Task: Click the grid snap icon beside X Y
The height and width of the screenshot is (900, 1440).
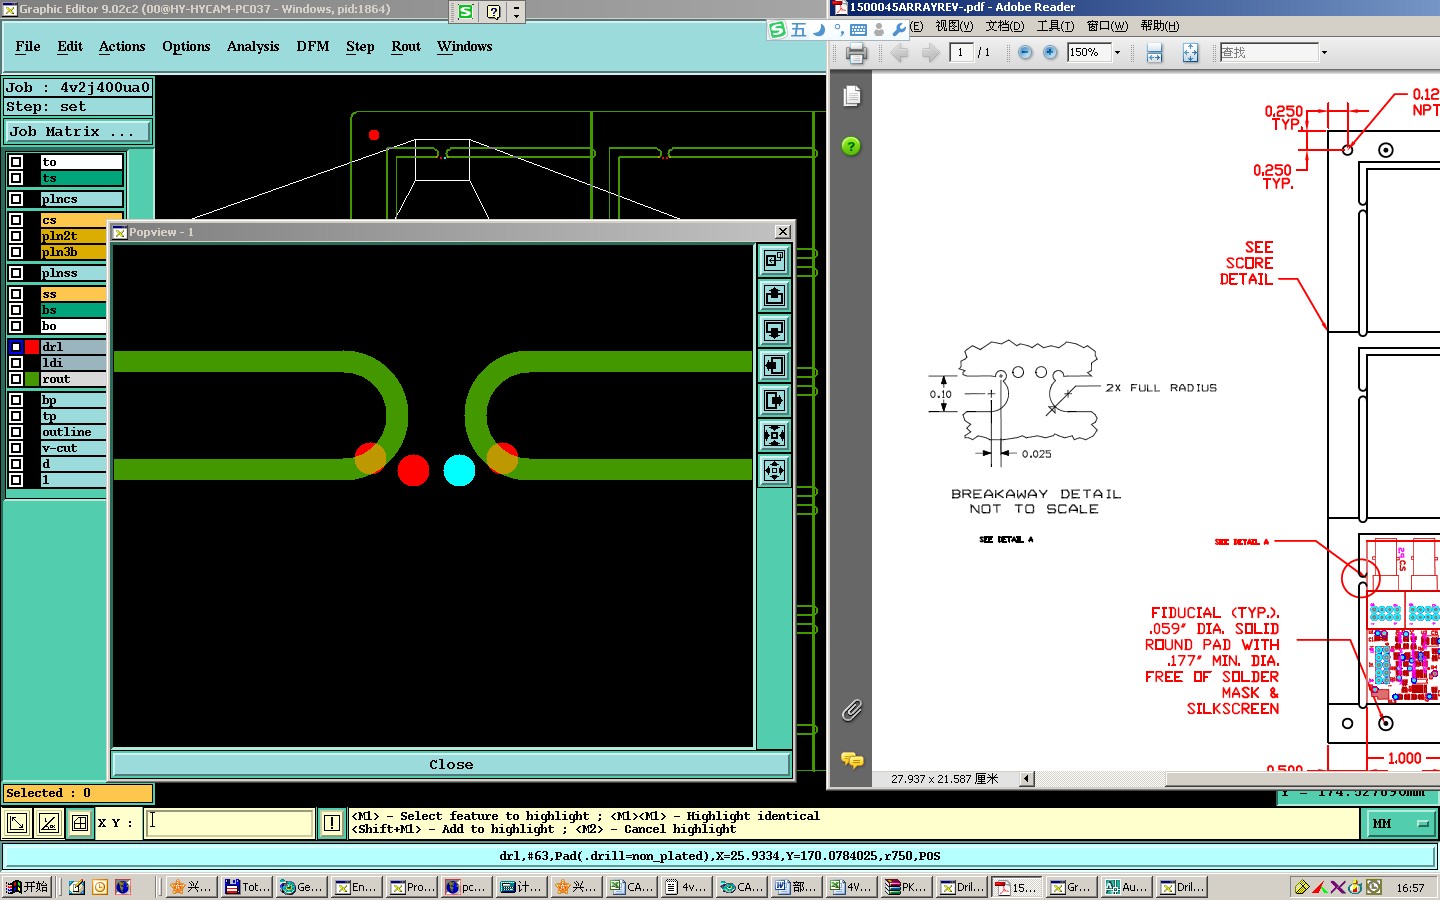Action: pyautogui.click(x=80, y=823)
